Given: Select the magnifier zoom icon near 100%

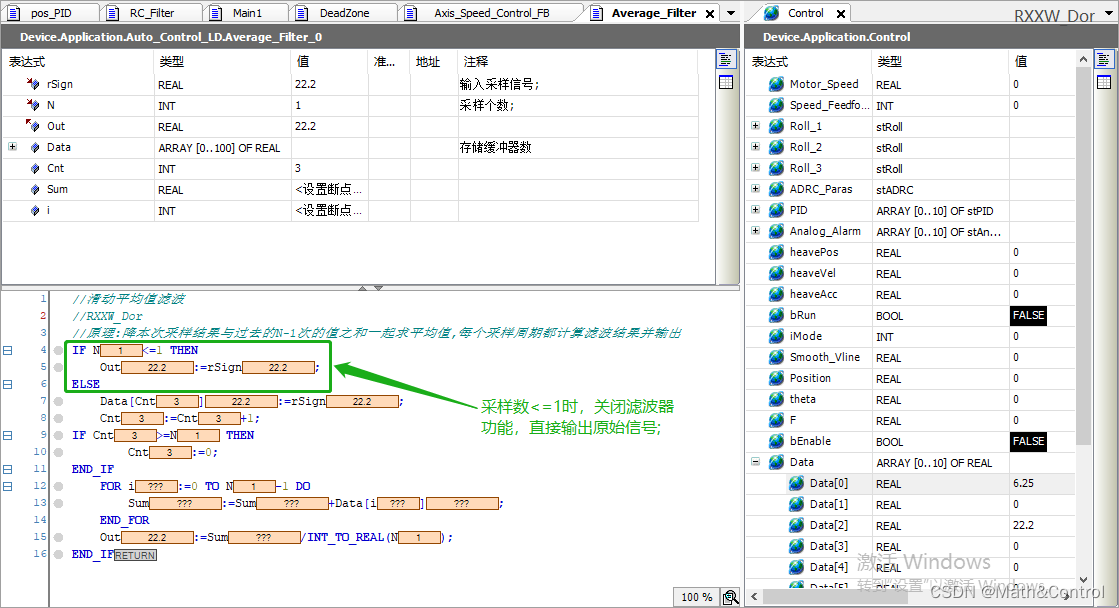Looking at the screenshot, I should (x=729, y=597).
